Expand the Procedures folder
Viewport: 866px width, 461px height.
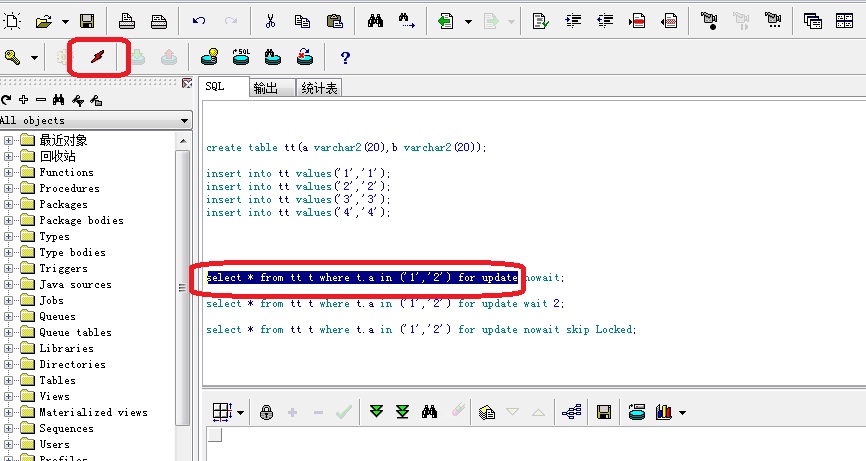(8, 188)
